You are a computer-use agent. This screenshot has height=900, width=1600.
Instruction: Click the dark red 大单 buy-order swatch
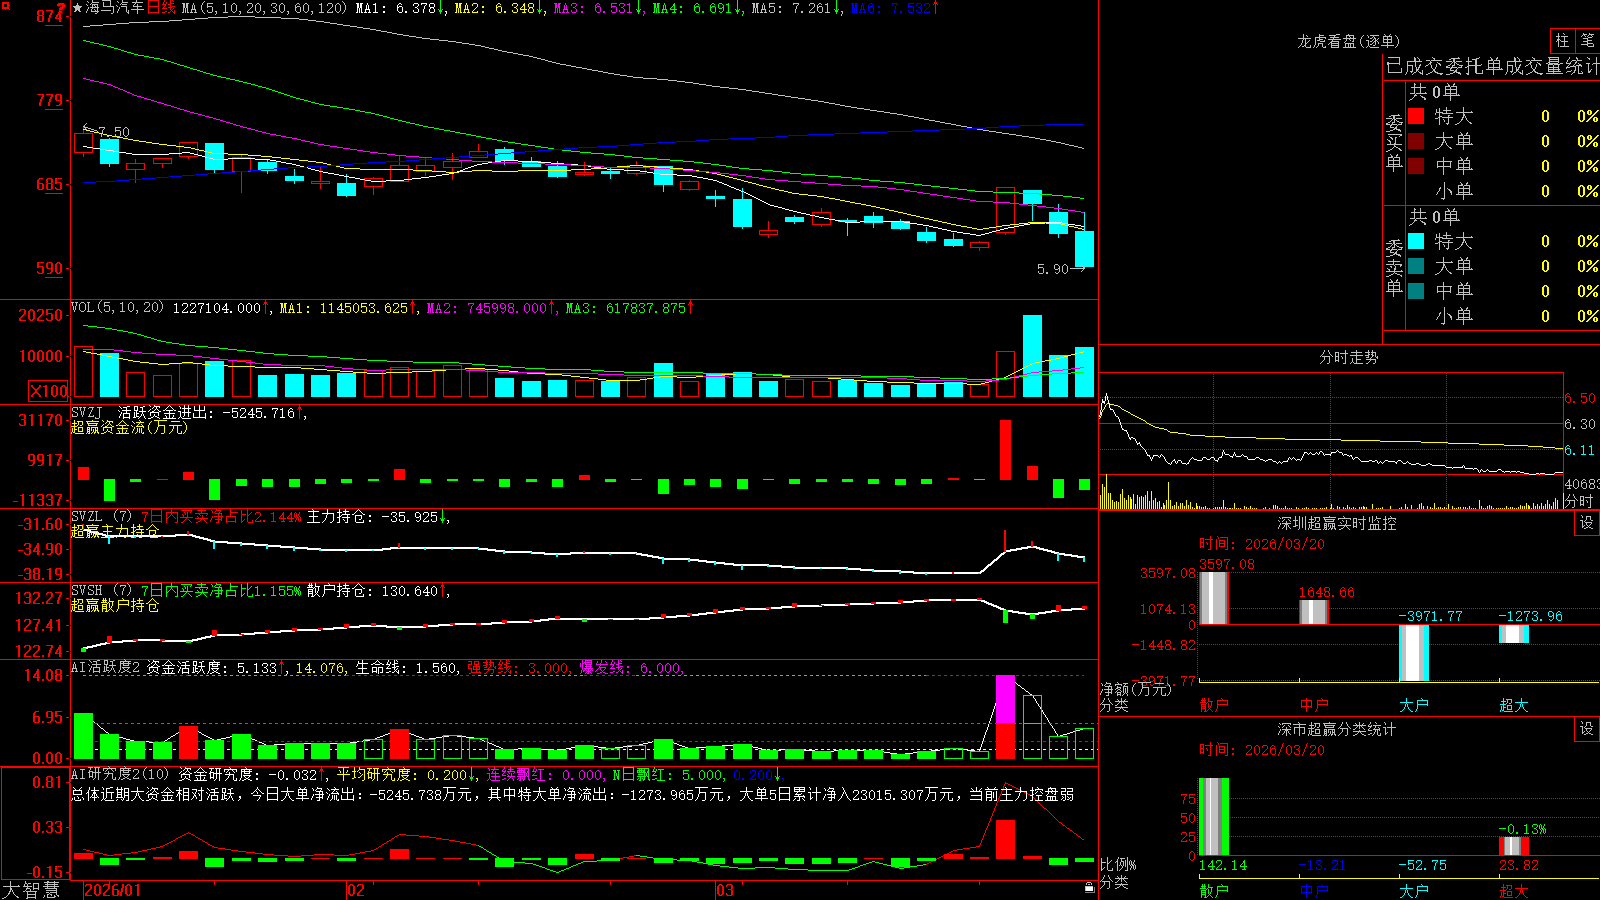coord(1416,141)
